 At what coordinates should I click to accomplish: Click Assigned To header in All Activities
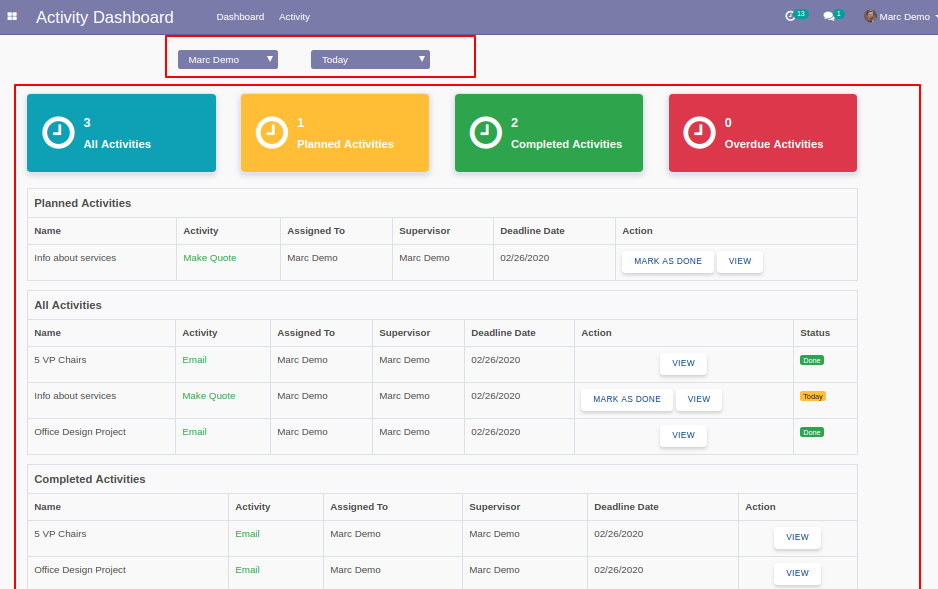coord(306,333)
